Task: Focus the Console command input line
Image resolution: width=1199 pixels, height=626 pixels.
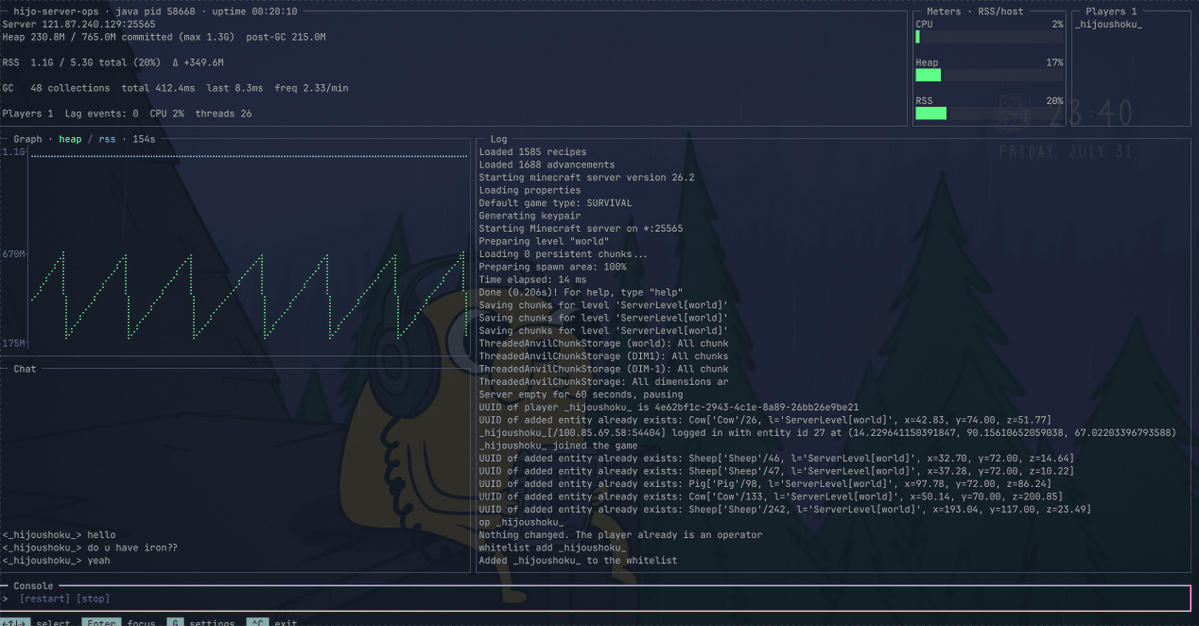Action: (x=596, y=598)
